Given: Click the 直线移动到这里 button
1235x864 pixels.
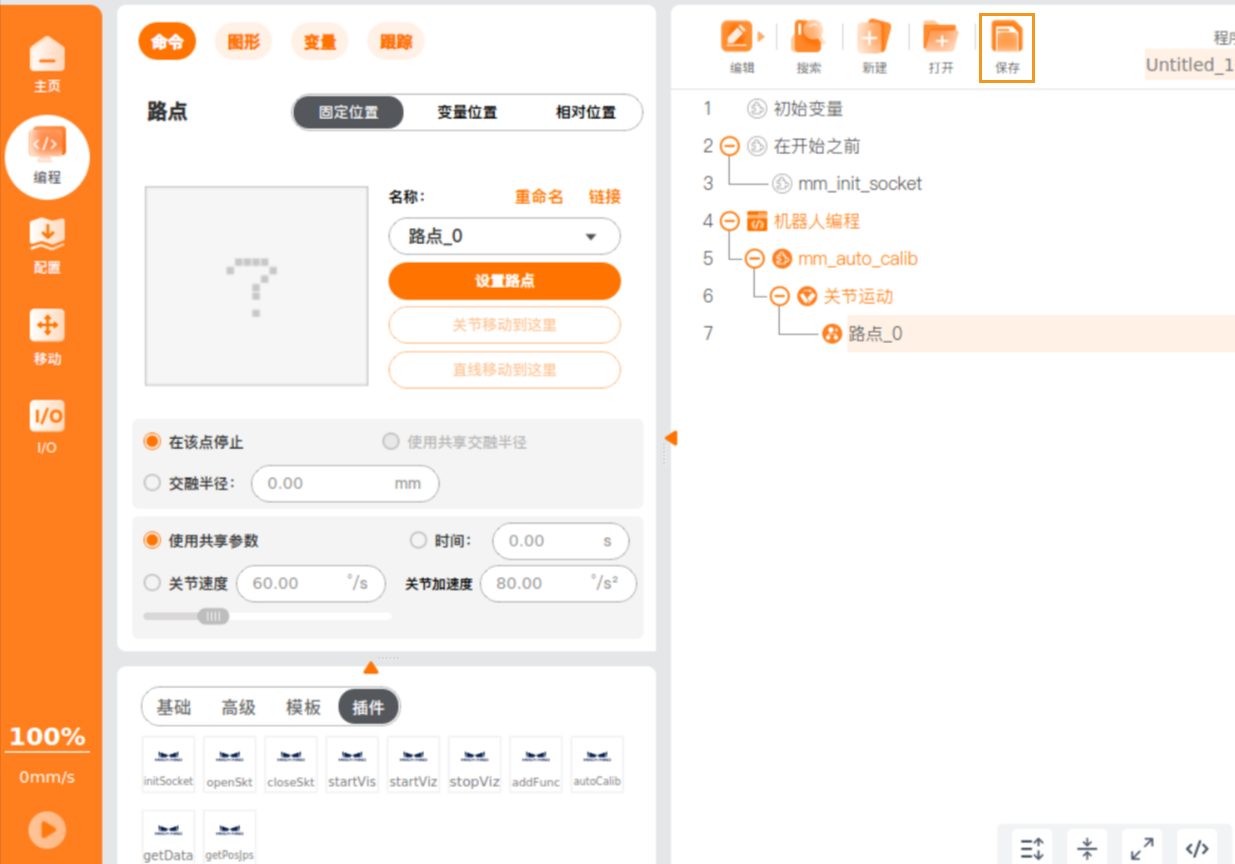Looking at the screenshot, I should [505, 370].
